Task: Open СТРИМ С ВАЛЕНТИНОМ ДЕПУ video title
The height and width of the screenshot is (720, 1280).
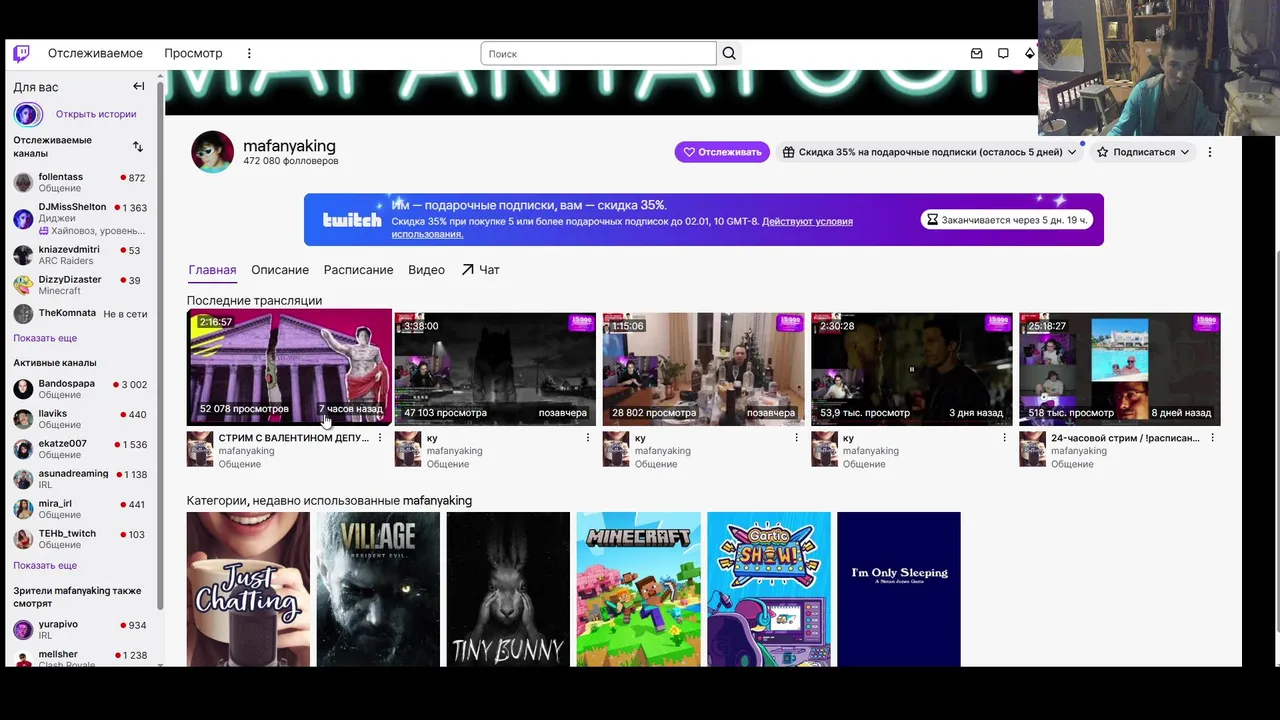Action: [x=293, y=438]
